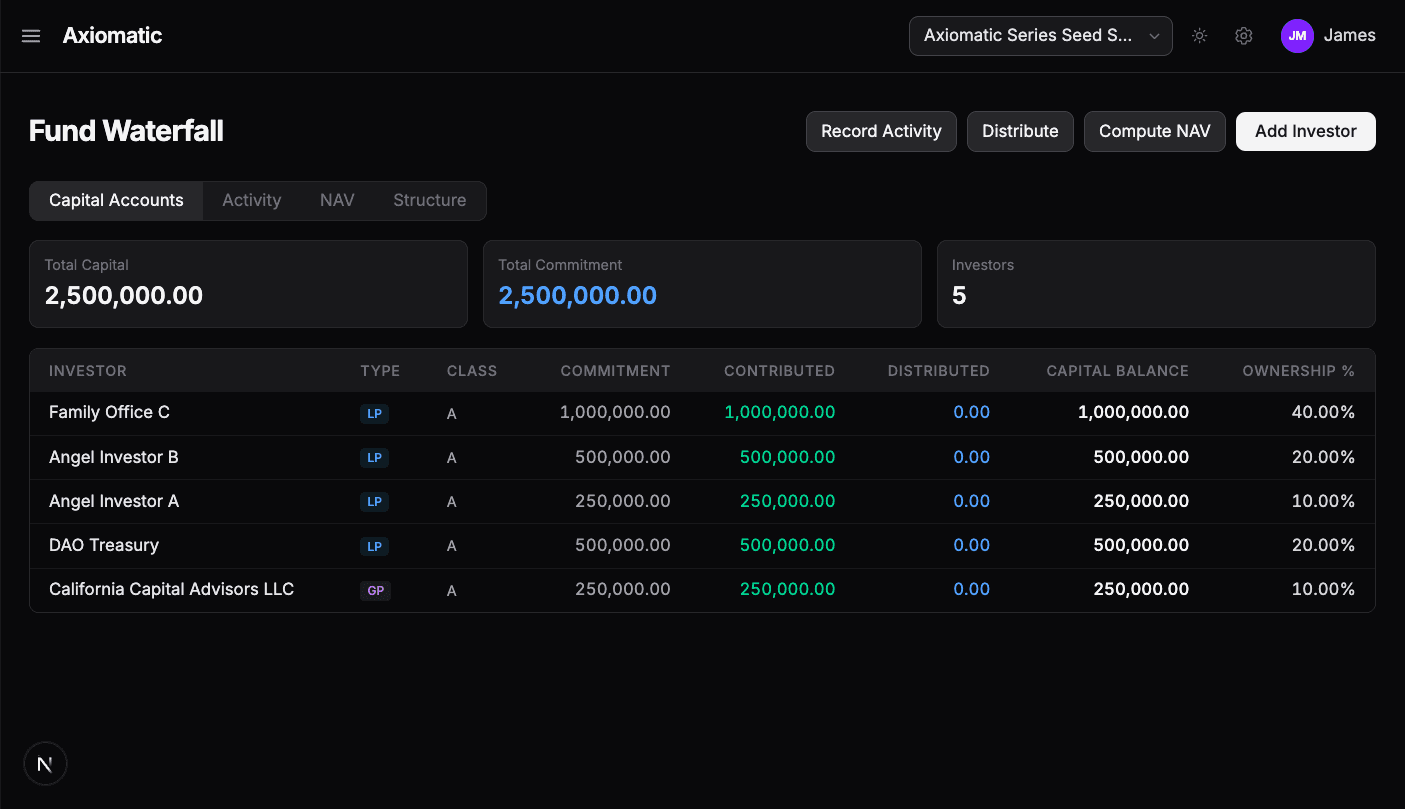Viewport: 1405px width, 809px height.
Task: Open the settings gear
Action: (x=1243, y=35)
